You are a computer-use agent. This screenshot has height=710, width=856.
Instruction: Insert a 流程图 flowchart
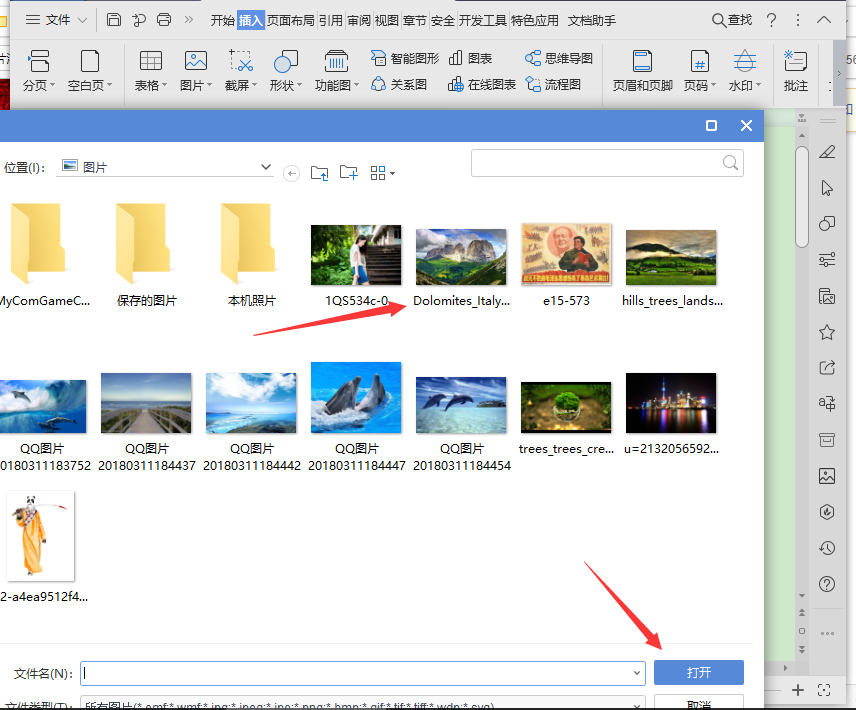click(553, 85)
